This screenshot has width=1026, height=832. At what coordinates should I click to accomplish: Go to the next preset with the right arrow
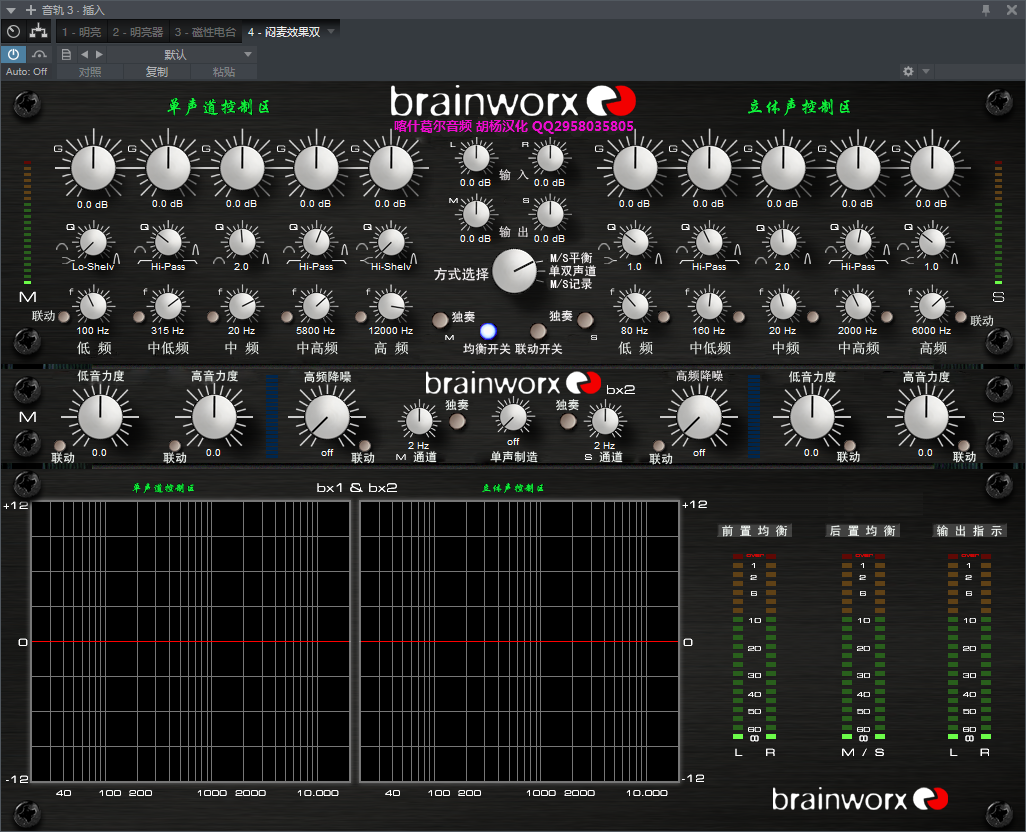point(99,54)
